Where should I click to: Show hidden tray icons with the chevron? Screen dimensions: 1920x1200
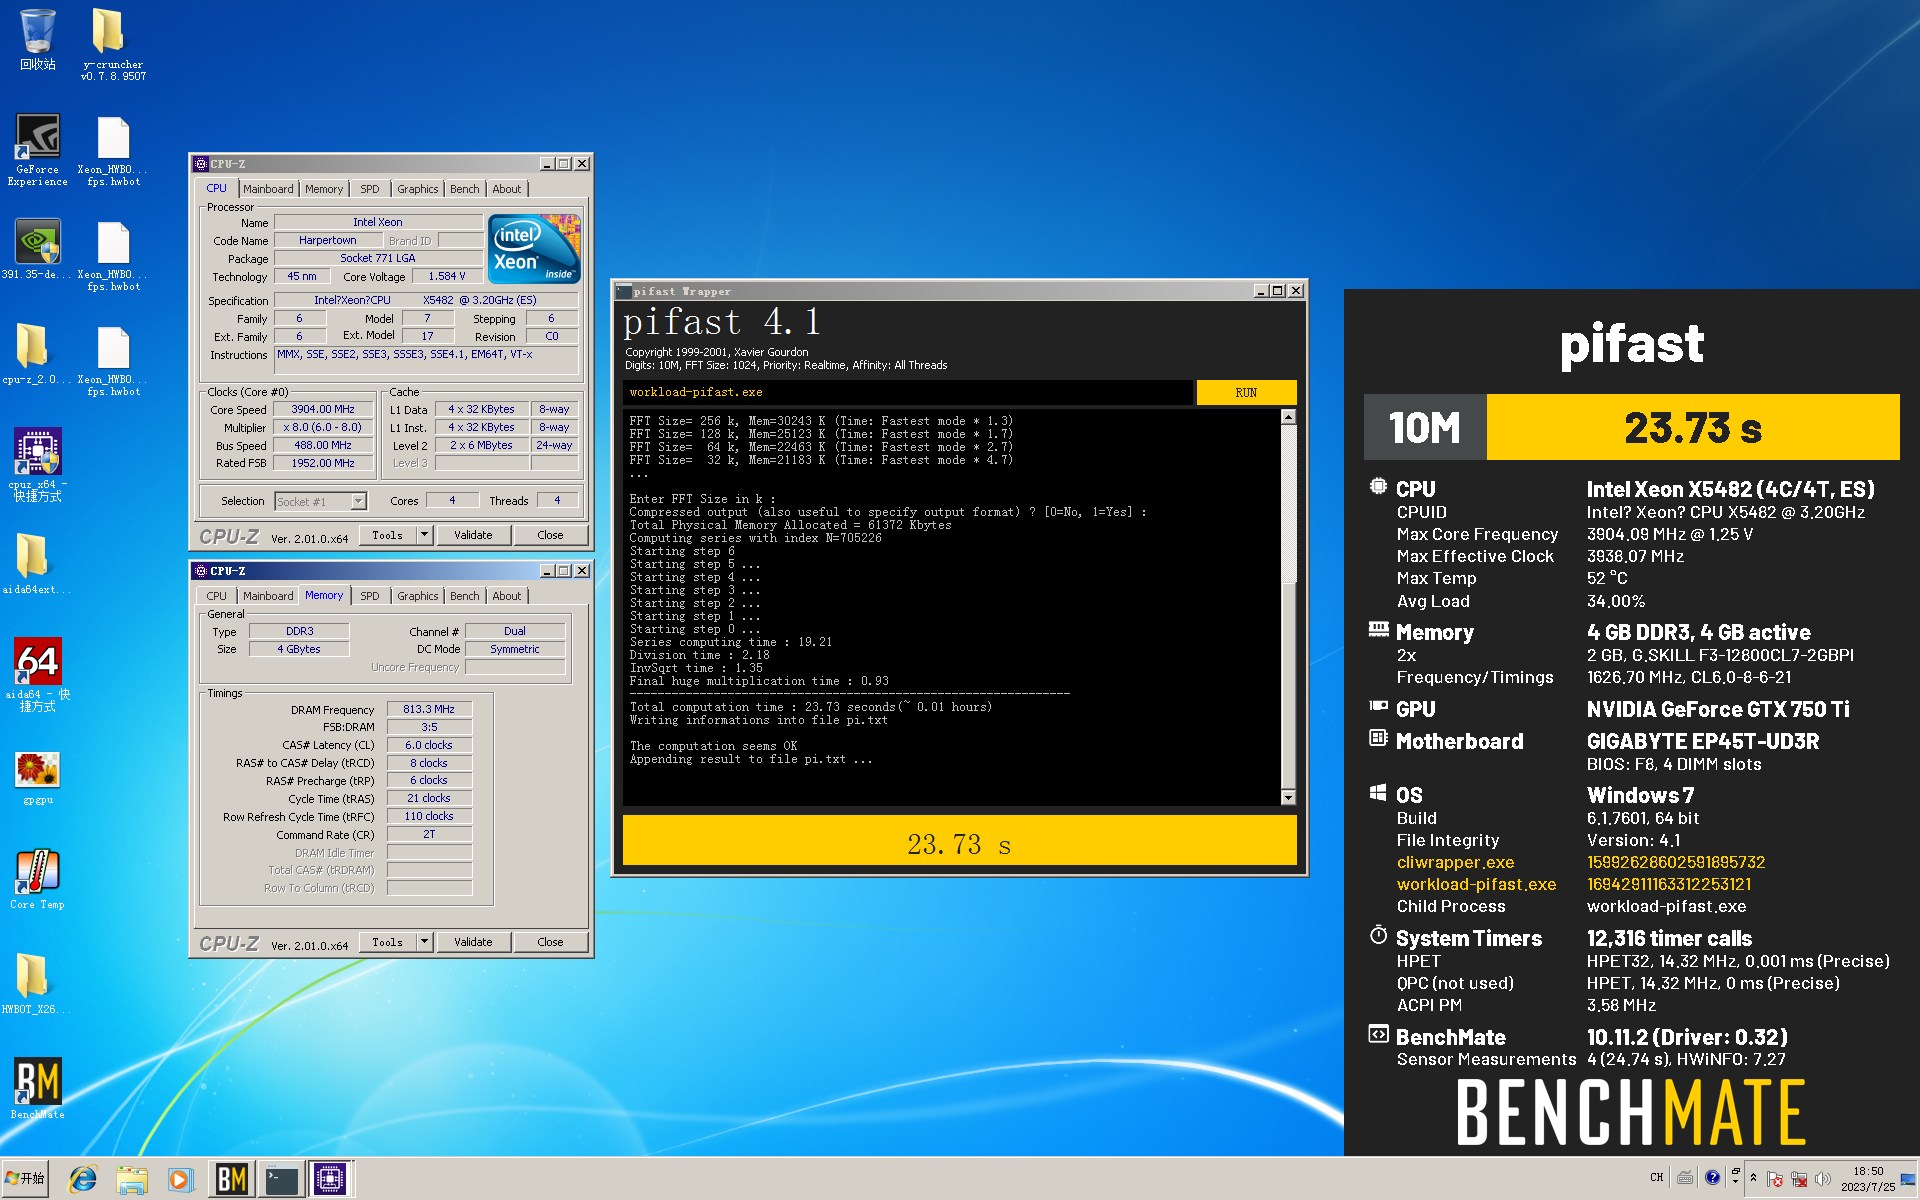[1753, 1178]
